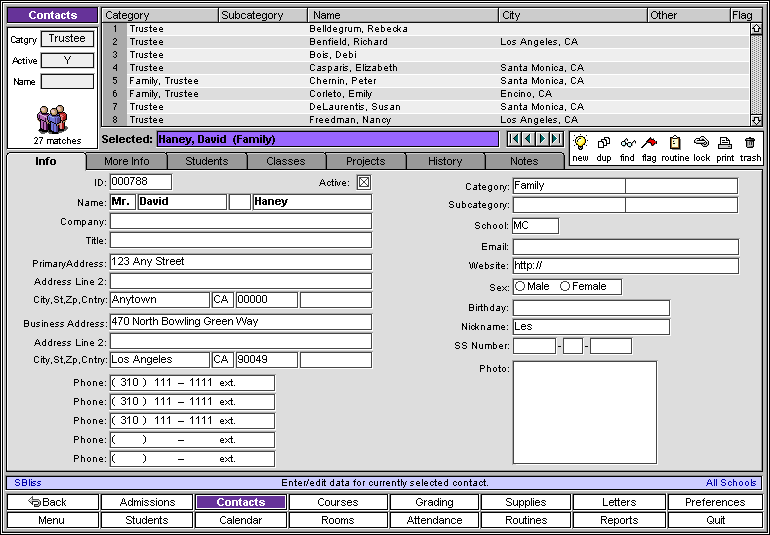770x535 pixels.
Task: Open the second Category field
Action: [x=682, y=186]
